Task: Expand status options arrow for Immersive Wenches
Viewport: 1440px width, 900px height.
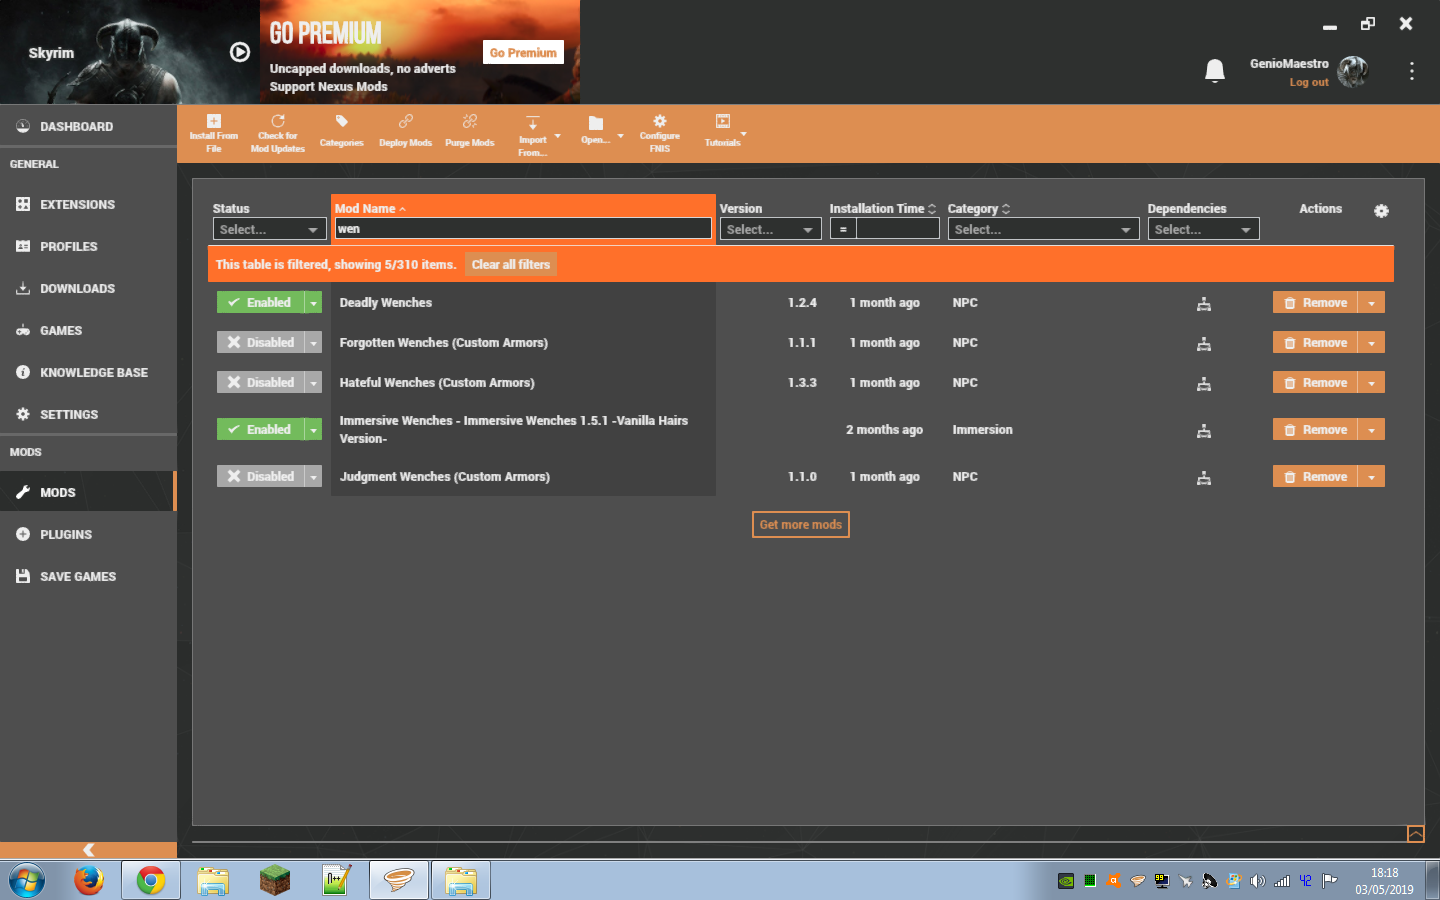Action: [x=313, y=429]
